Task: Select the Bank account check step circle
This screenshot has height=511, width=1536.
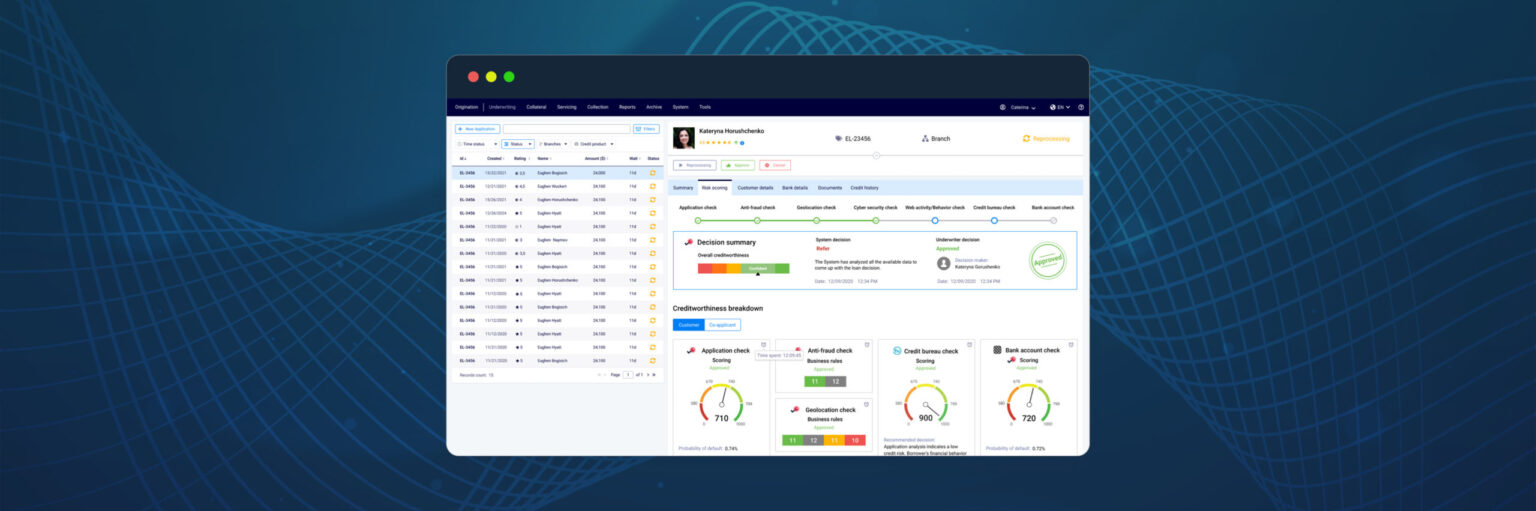Action: [1053, 220]
